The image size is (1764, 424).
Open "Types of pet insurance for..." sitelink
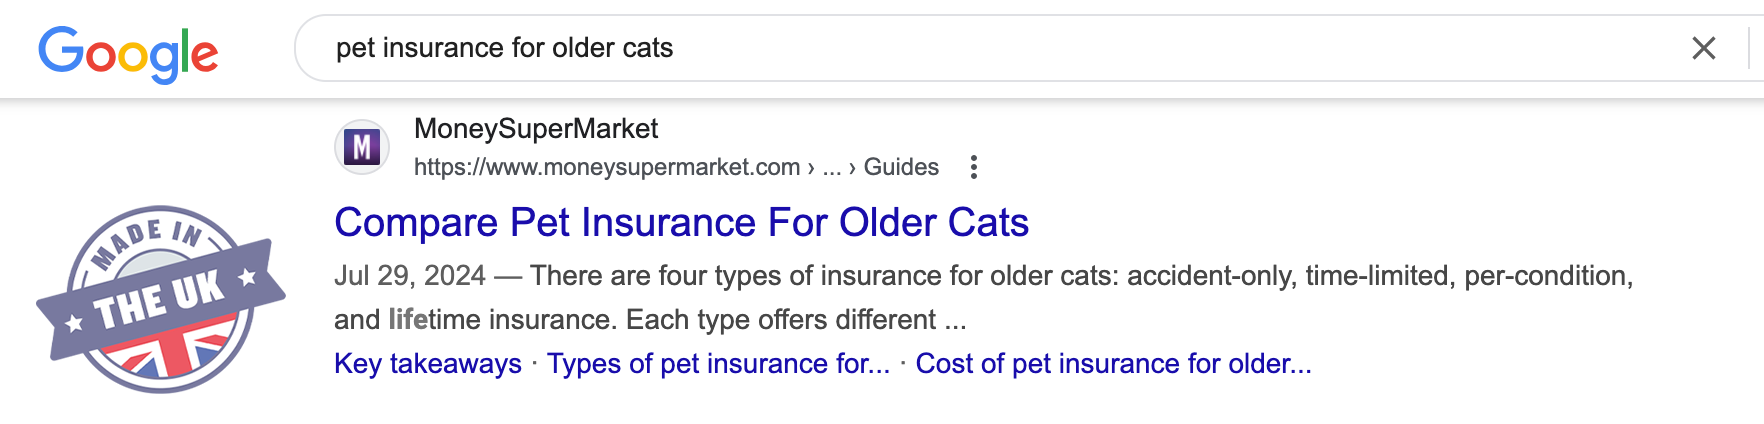(718, 364)
